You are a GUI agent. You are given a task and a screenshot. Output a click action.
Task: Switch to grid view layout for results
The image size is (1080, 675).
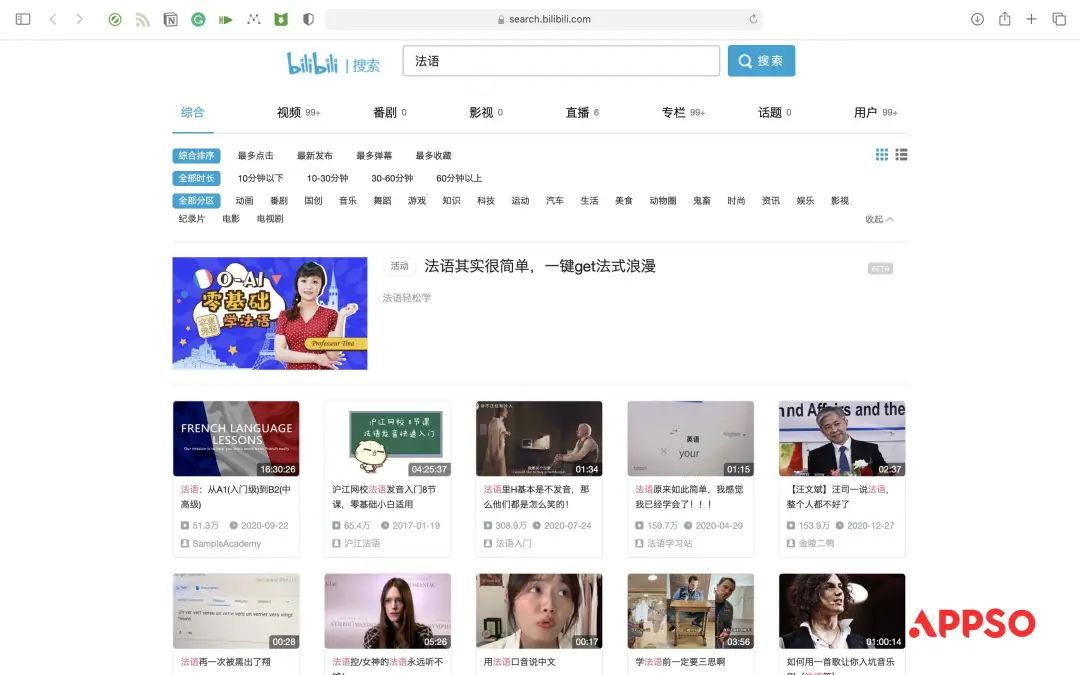pos(881,154)
